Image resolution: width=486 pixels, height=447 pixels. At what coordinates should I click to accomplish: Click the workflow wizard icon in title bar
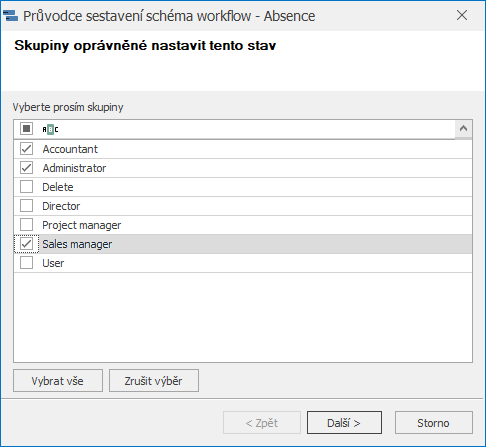pyautogui.click(x=10, y=16)
